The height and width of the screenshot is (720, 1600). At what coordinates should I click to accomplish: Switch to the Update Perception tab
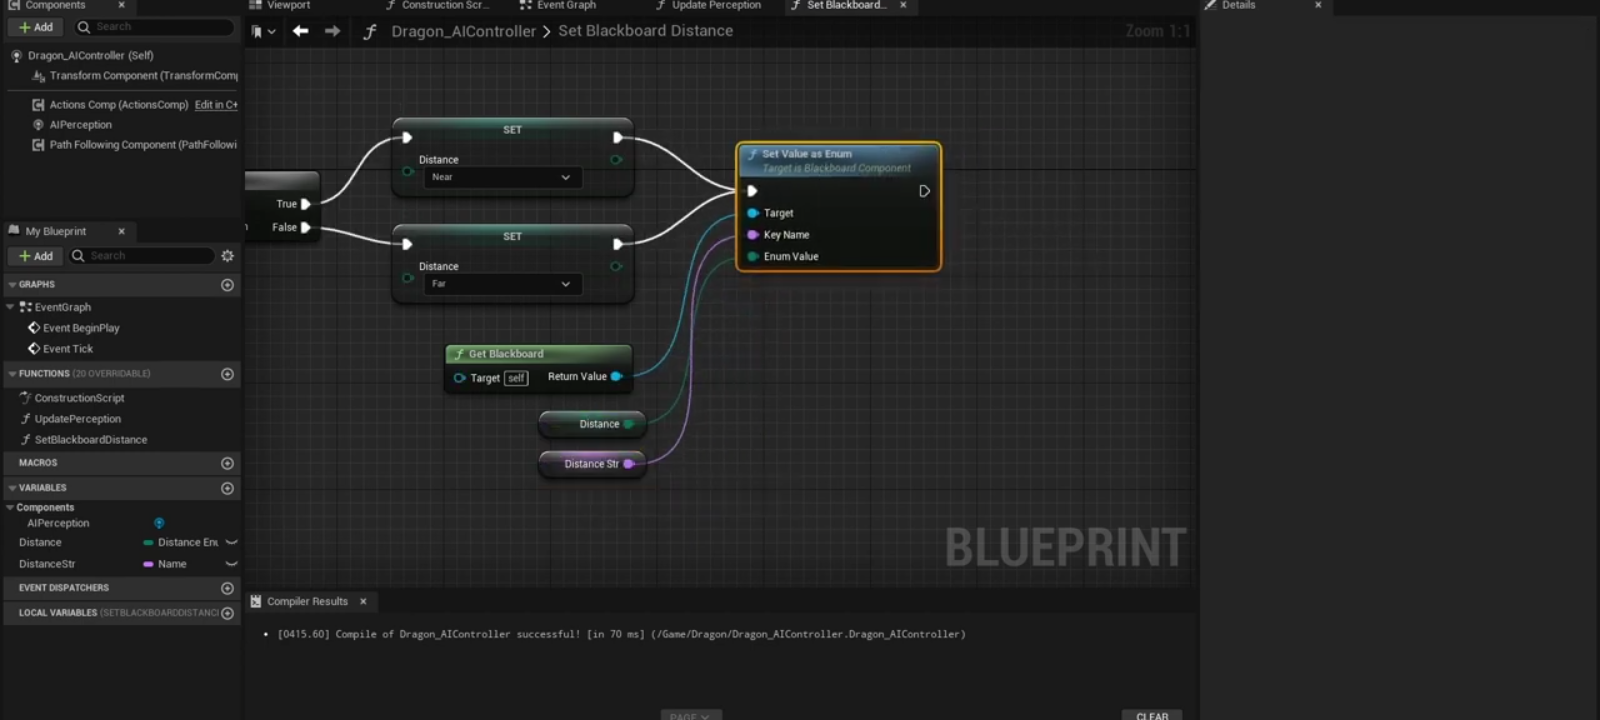[x=715, y=5]
